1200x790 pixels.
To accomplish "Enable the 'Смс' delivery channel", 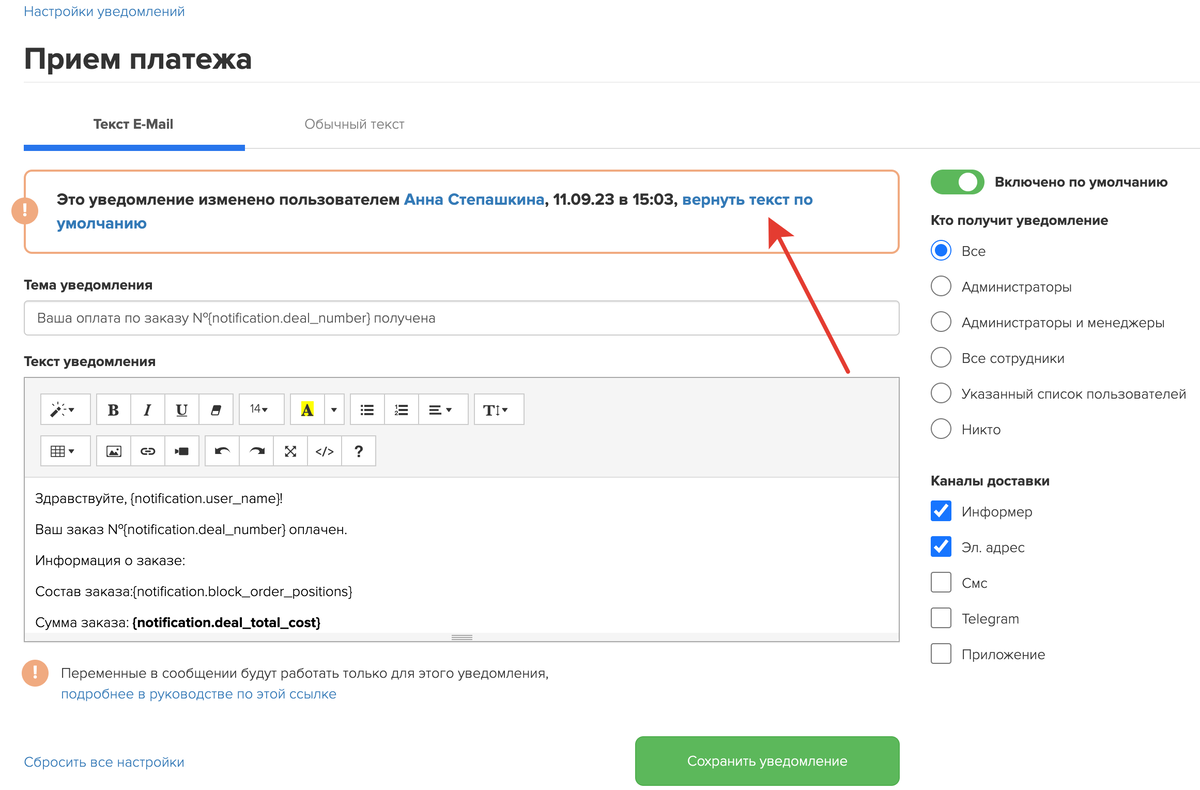I will click(x=941, y=583).
